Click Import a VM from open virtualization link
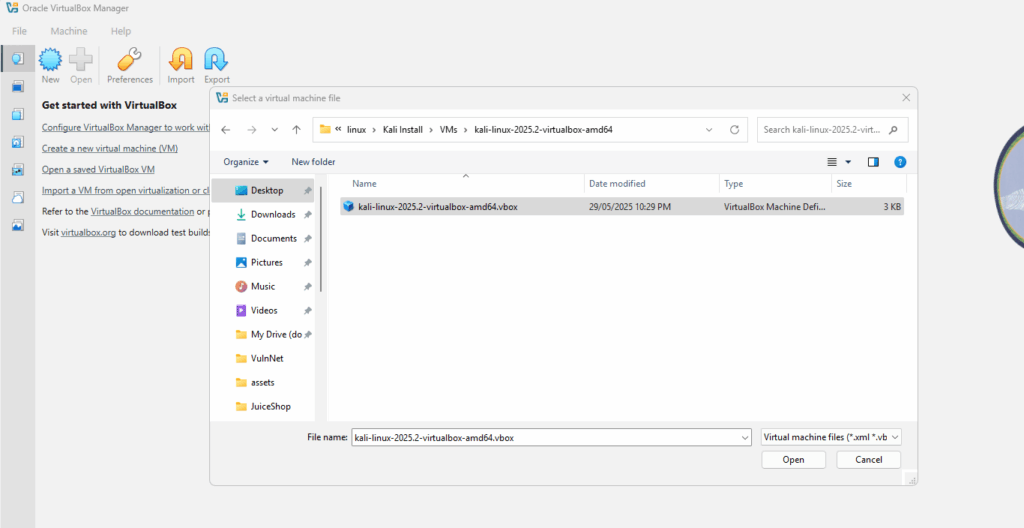The height and width of the screenshot is (528, 1024). [125, 190]
